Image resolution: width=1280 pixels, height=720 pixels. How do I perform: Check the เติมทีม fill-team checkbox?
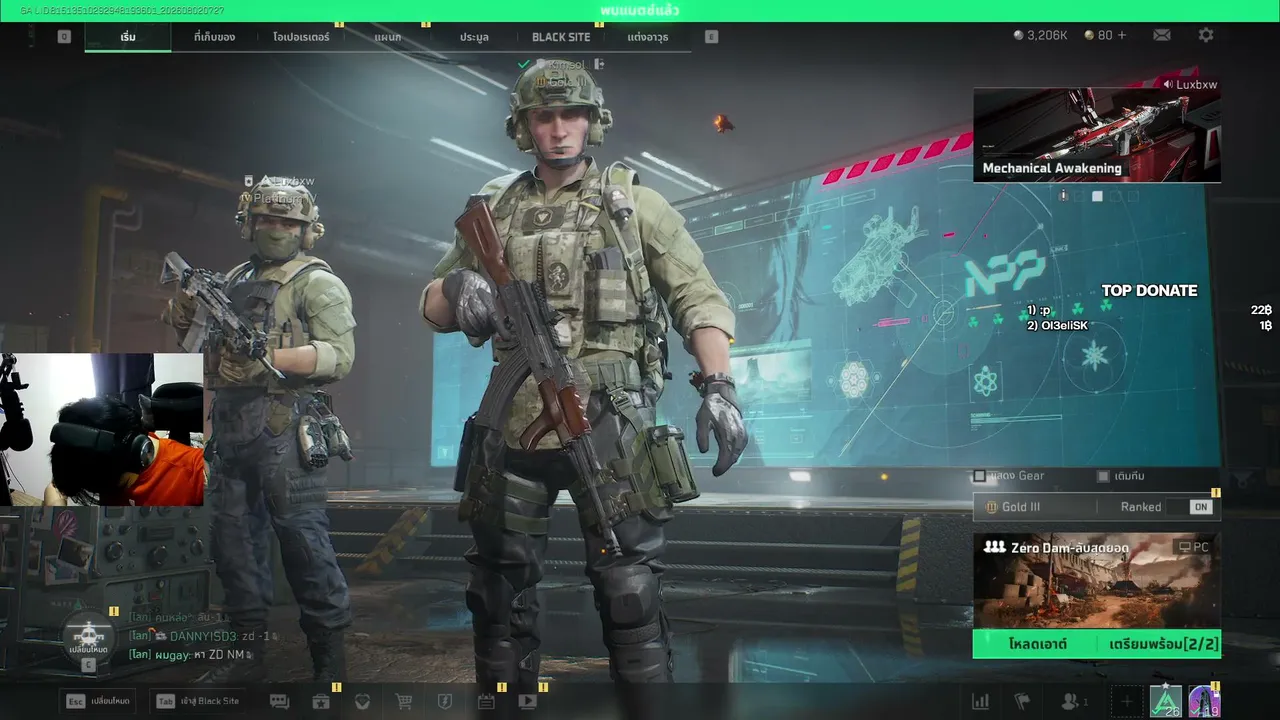coord(1103,476)
